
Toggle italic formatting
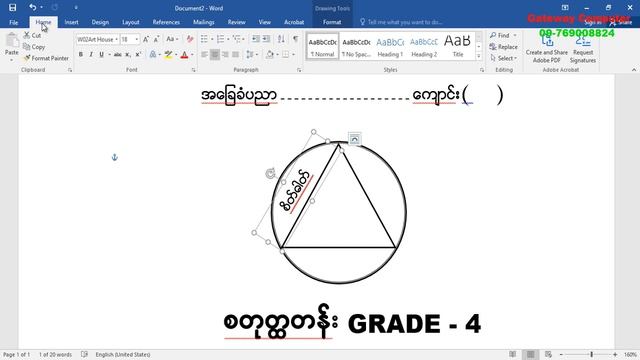pos(91,55)
